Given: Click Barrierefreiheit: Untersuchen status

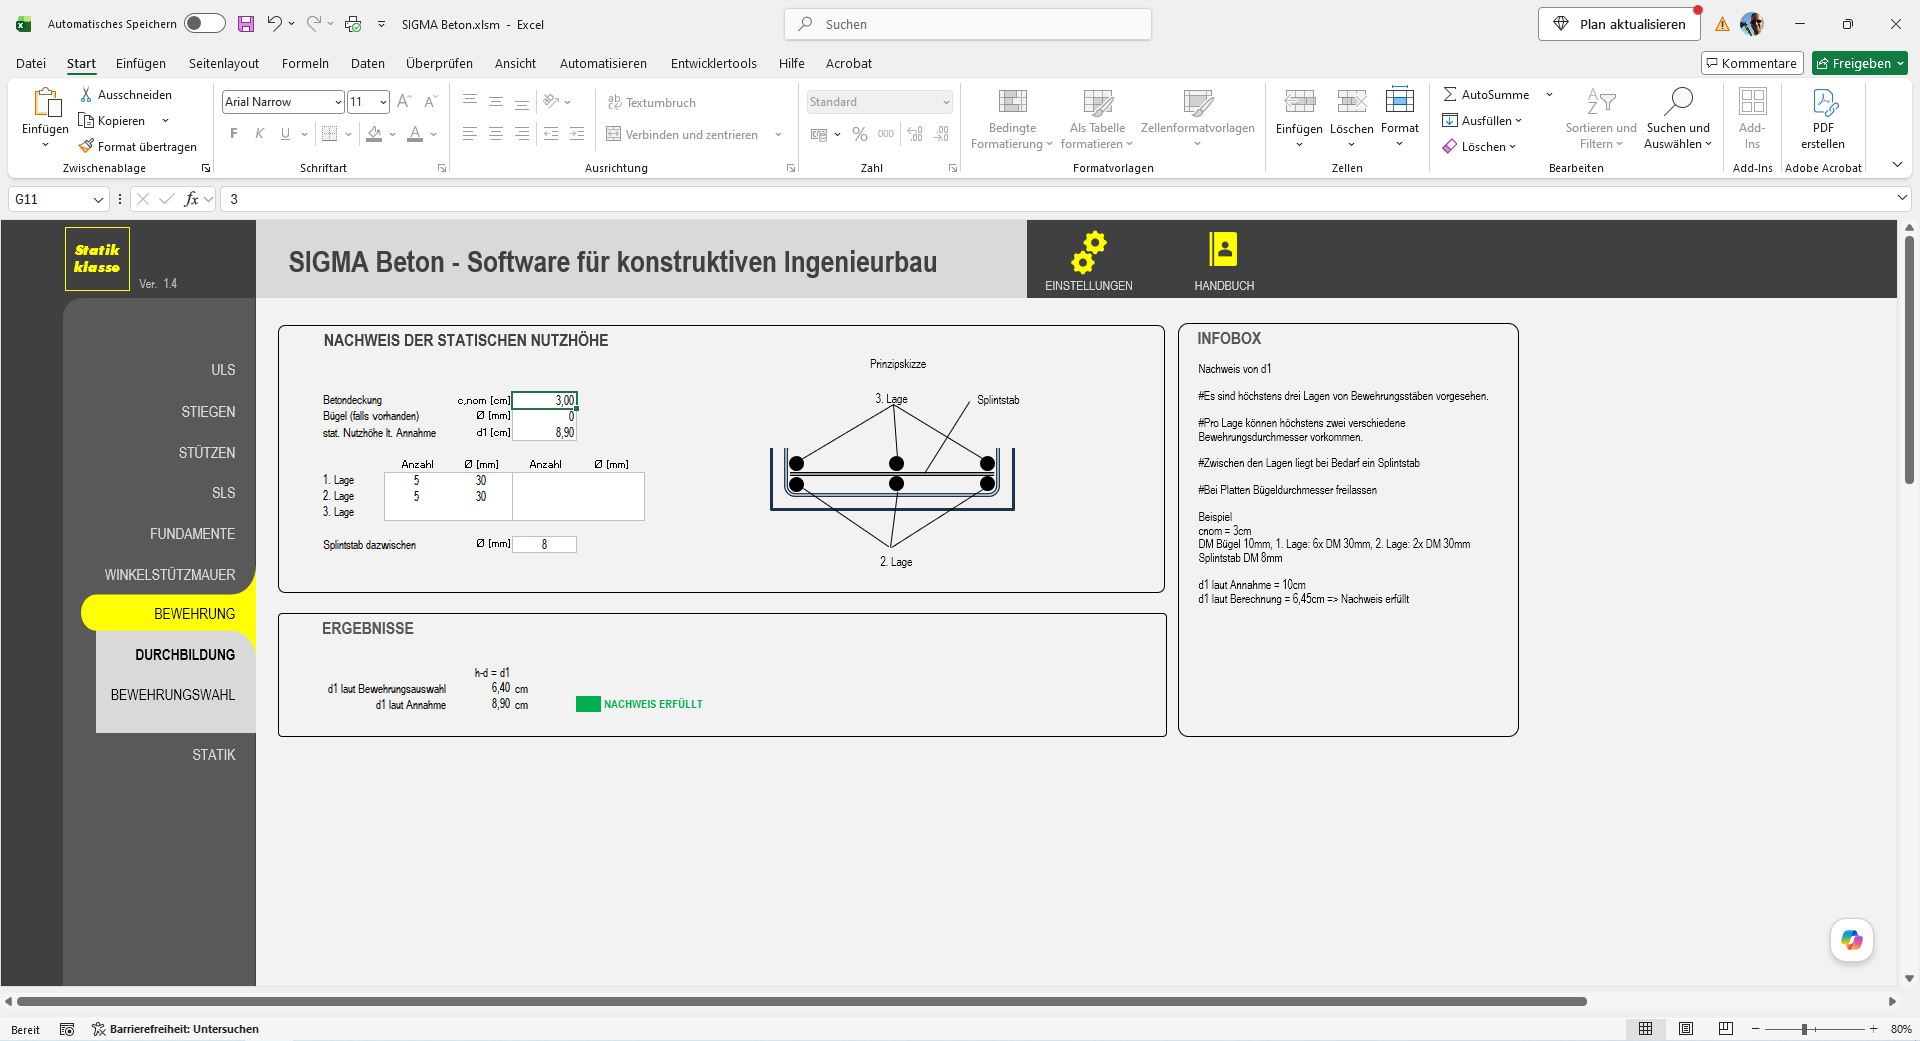Looking at the screenshot, I should point(175,1029).
